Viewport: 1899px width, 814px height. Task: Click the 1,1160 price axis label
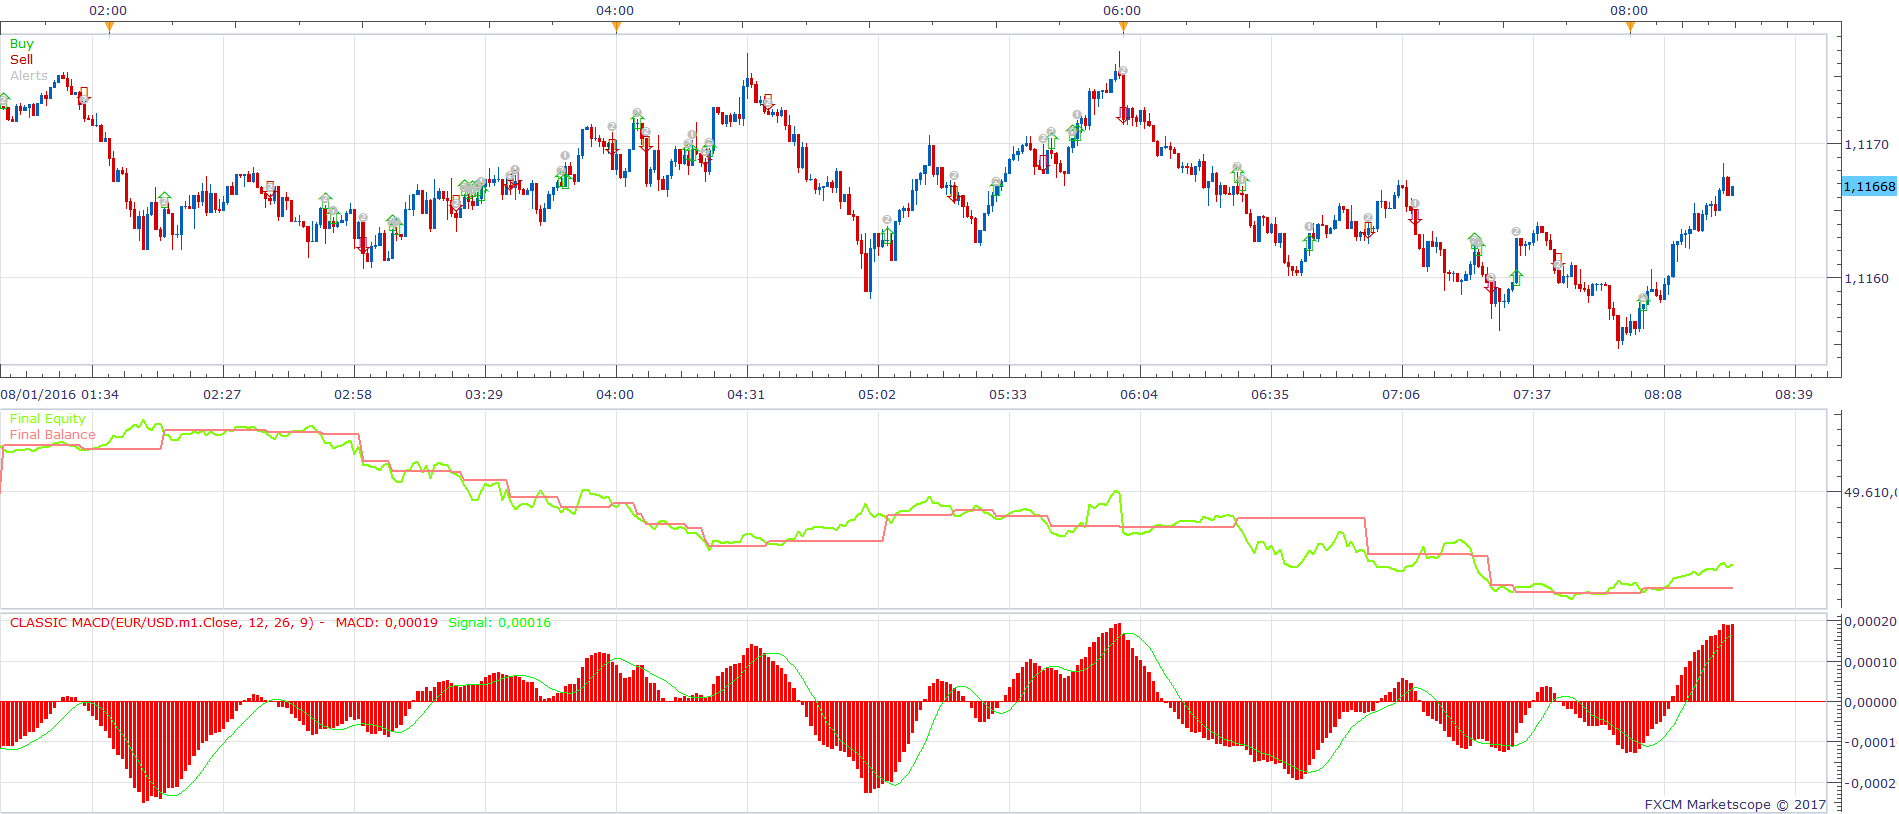(1866, 278)
